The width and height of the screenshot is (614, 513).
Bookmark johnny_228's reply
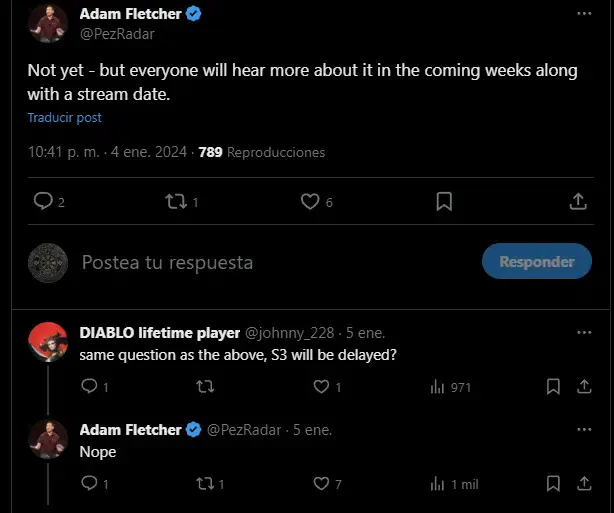click(x=553, y=387)
